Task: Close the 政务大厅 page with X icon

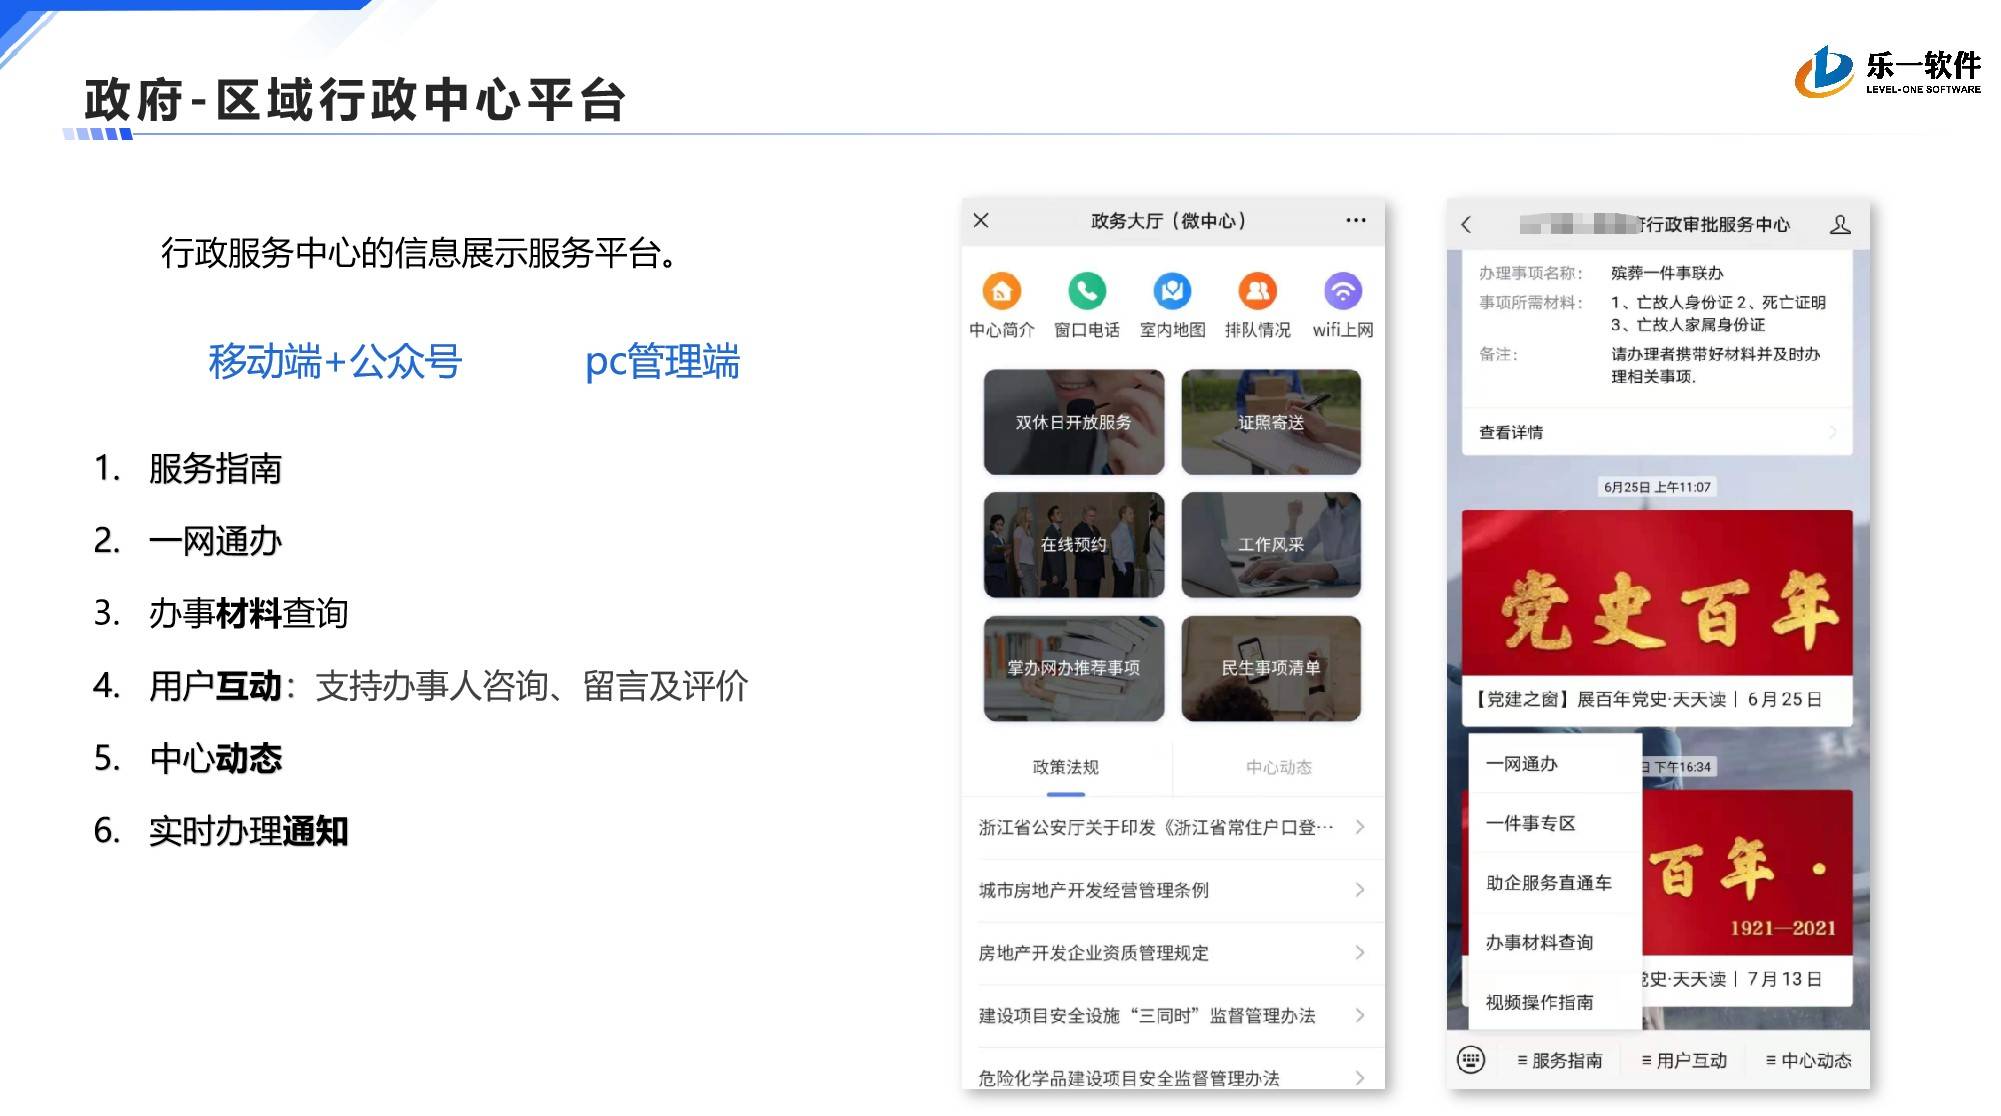Action: click(x=981, y=220)
